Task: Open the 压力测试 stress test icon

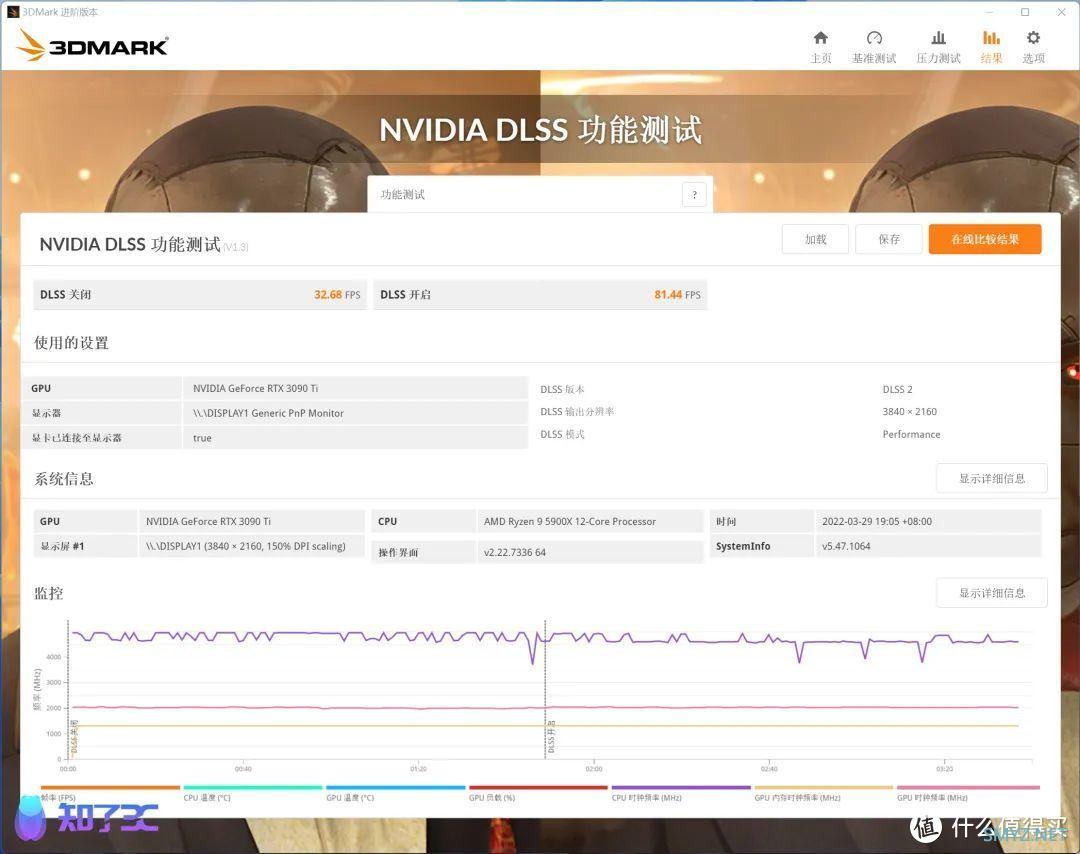Action: pos(938,47)
